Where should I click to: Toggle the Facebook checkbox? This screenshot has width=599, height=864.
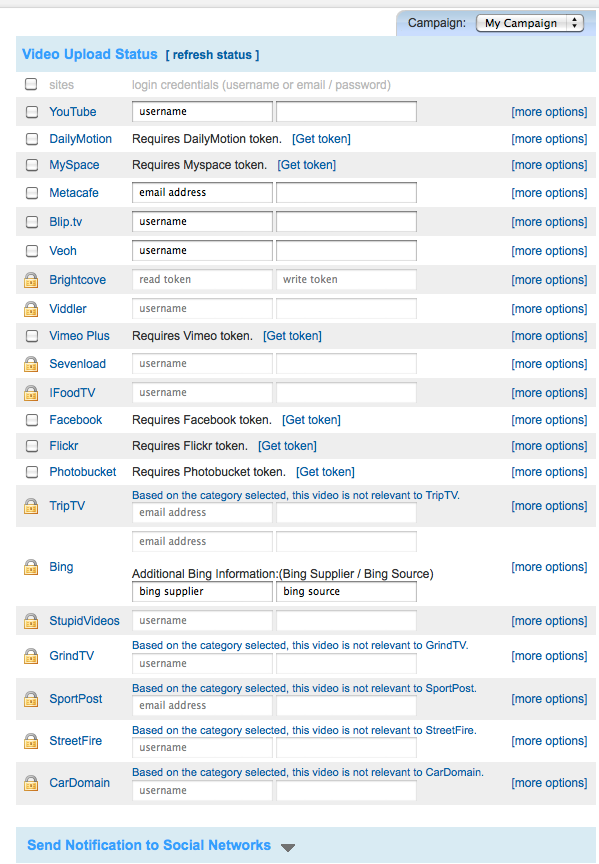pyautogui.click(x=32, y=420)
